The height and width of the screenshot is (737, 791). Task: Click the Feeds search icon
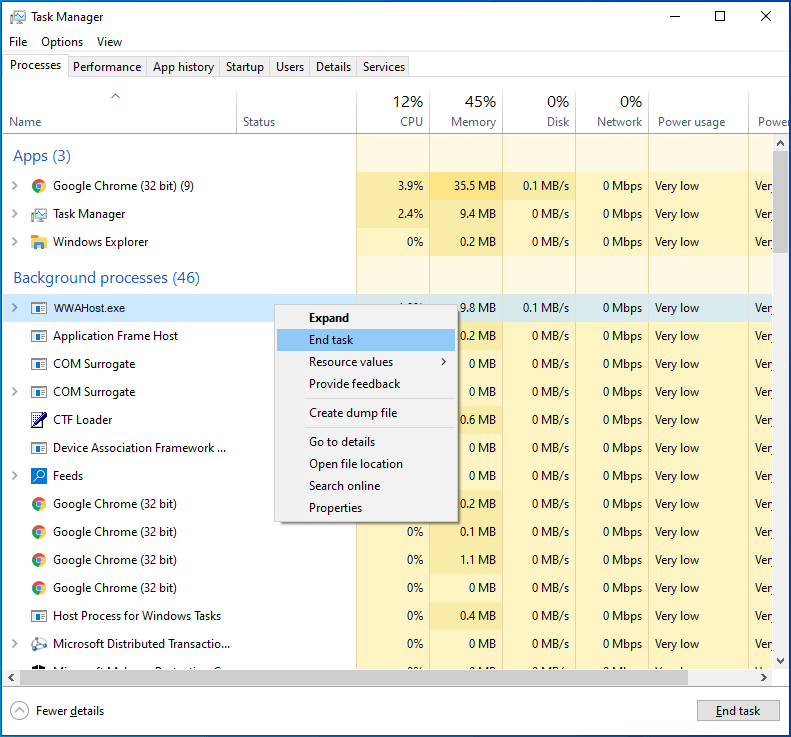pos(39,476)
